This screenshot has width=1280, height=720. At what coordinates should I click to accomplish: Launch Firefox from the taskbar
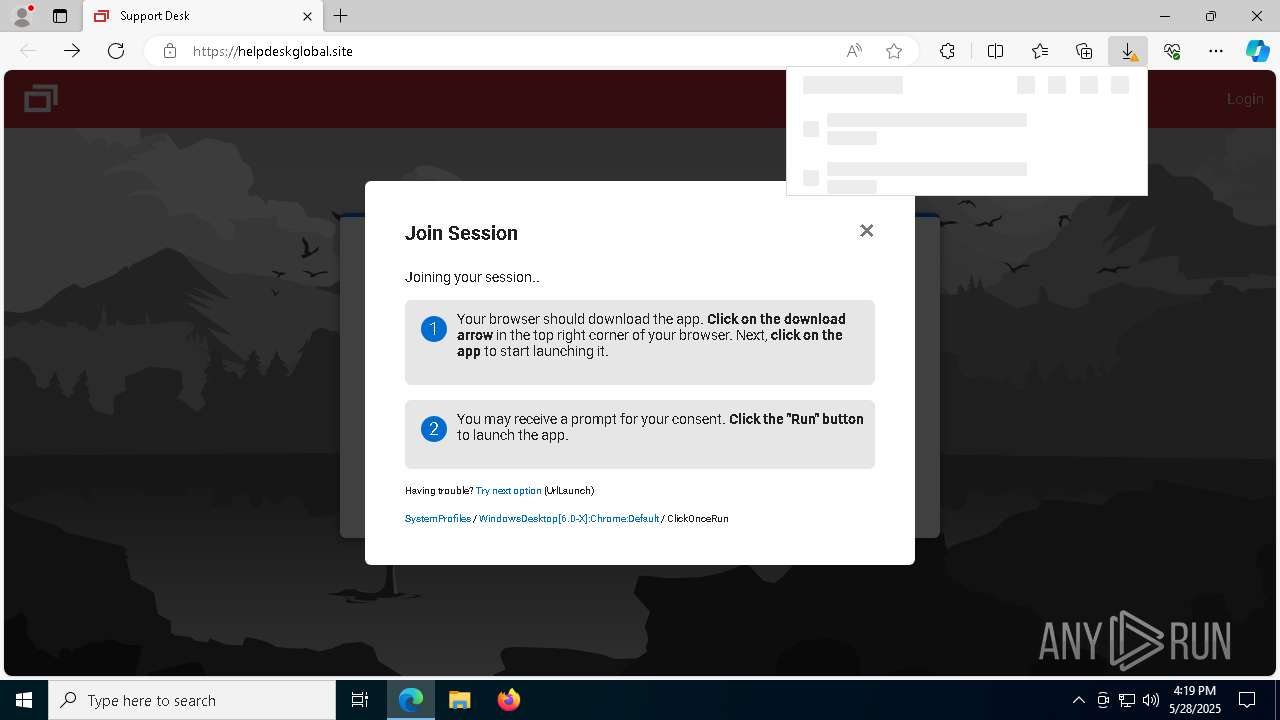tap(509, 700)
